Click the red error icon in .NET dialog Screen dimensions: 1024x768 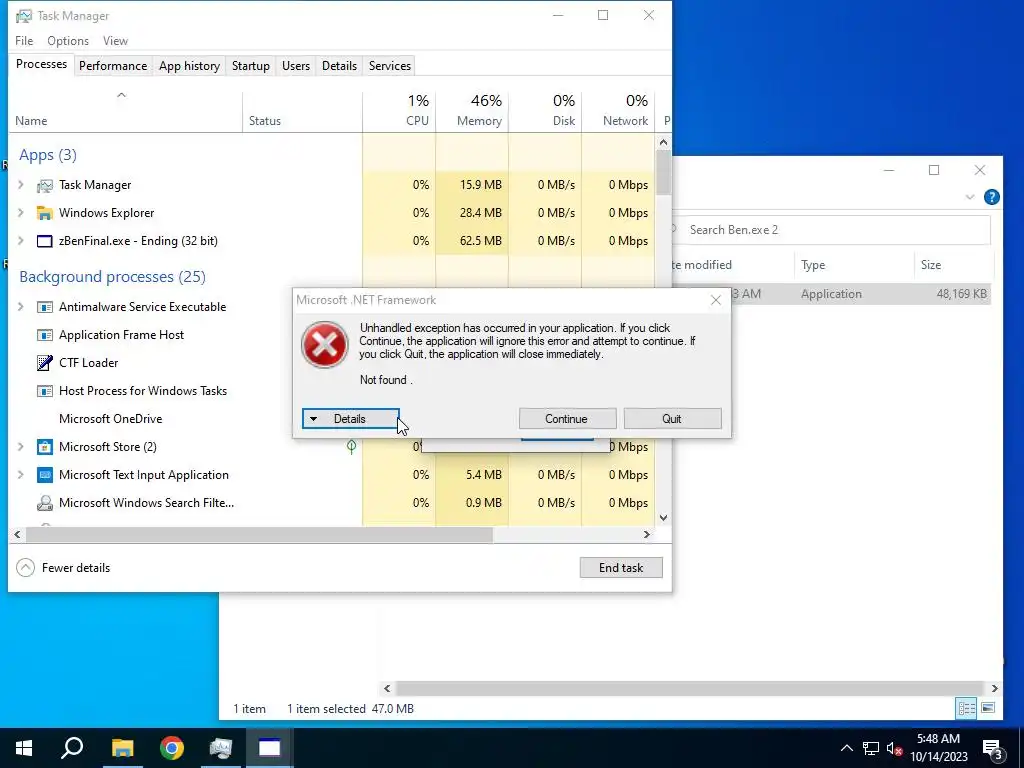(x=325, y=344)
